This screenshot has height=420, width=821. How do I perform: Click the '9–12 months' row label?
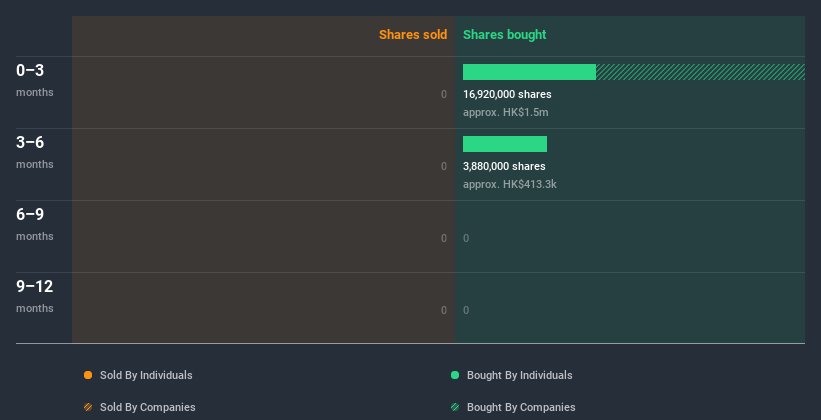point(35,296)
